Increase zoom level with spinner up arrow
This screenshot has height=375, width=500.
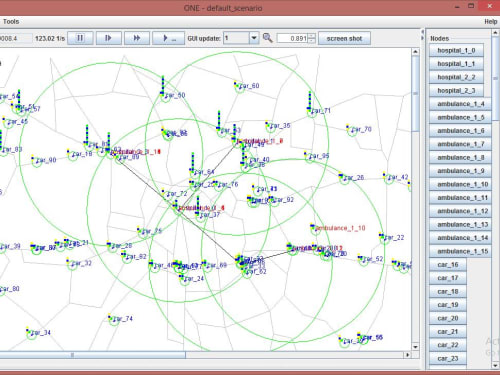point(311,36)
